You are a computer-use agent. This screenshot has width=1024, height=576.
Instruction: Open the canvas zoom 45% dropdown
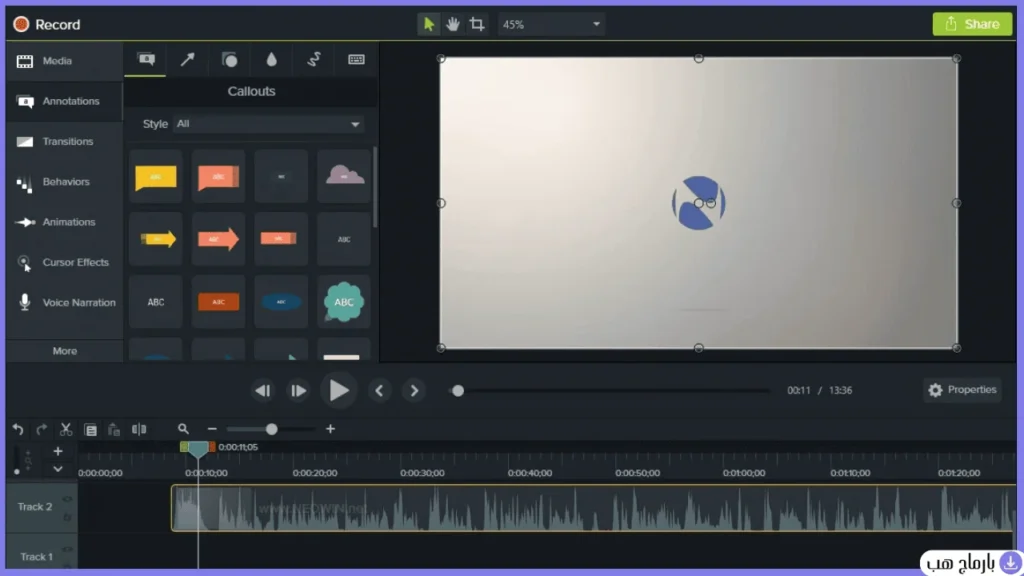coord(551,24)
